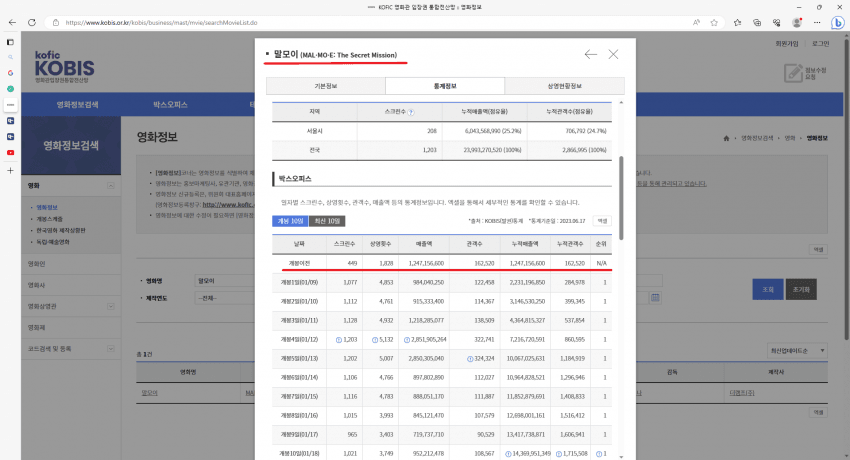
Task: Click the 말모이 link in the results table
Action: [149, 393]
